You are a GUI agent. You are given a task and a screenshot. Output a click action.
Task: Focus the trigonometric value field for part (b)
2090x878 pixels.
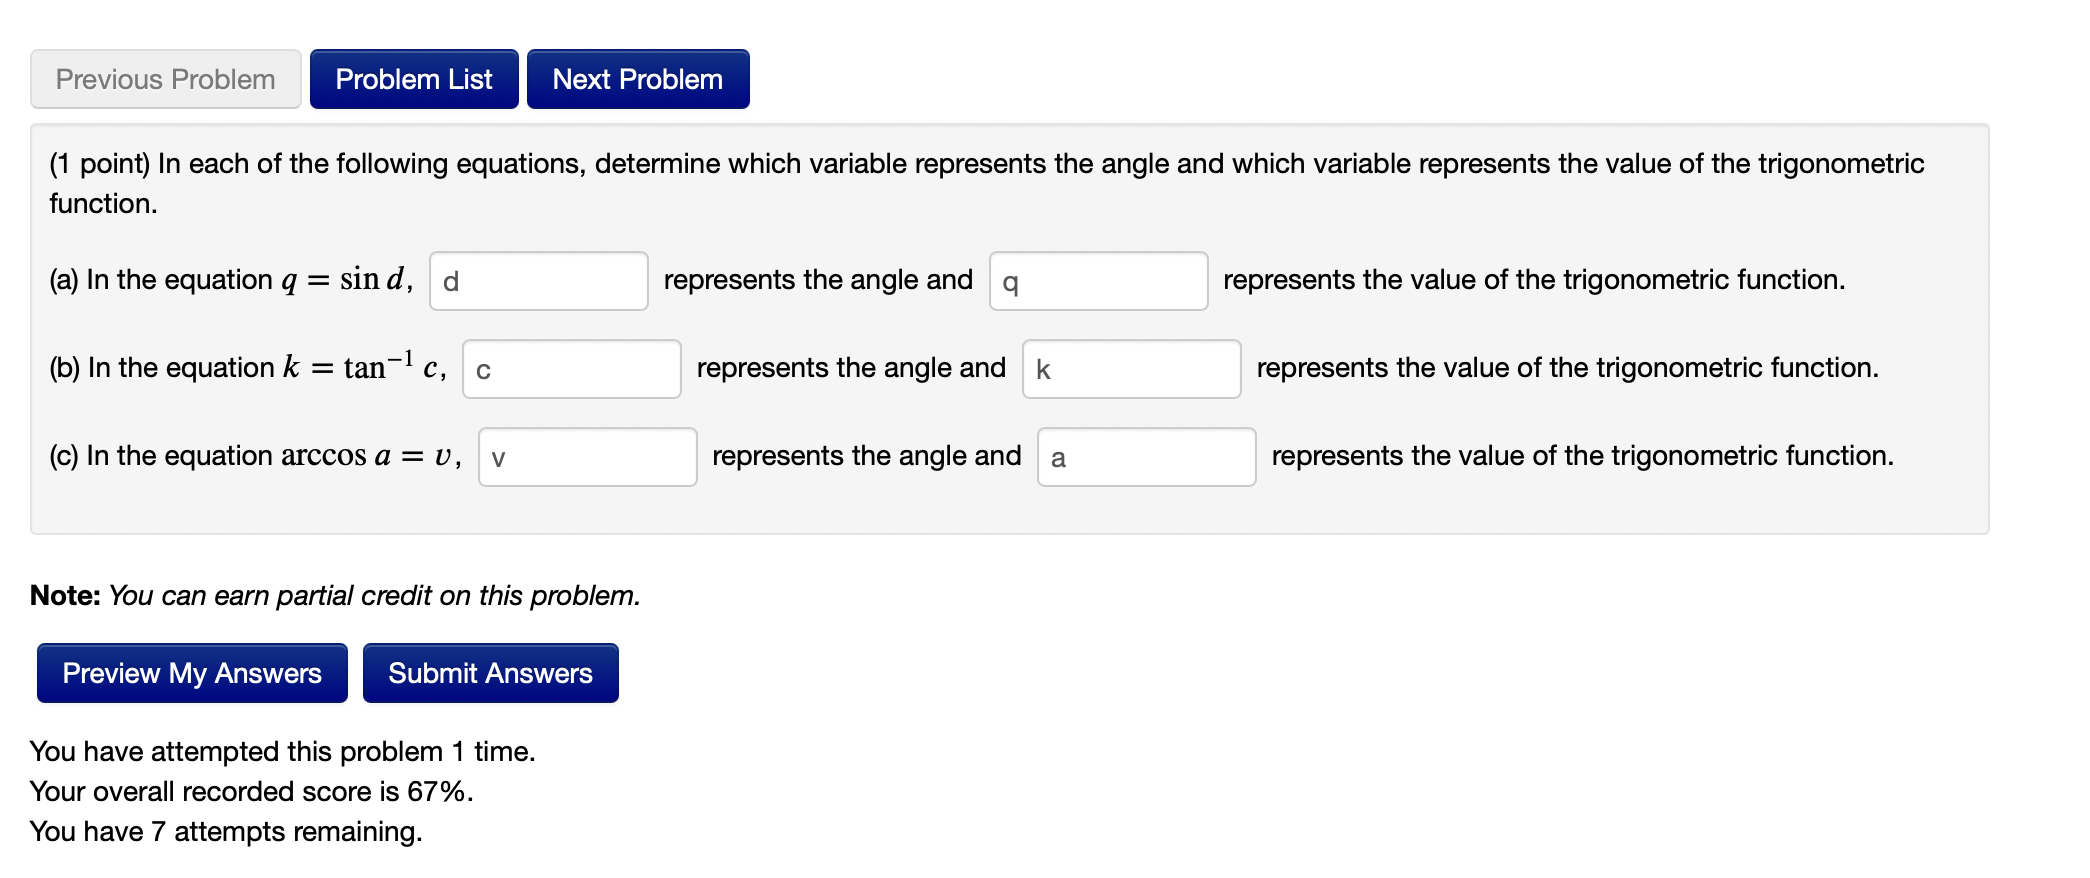point(1131,369)
